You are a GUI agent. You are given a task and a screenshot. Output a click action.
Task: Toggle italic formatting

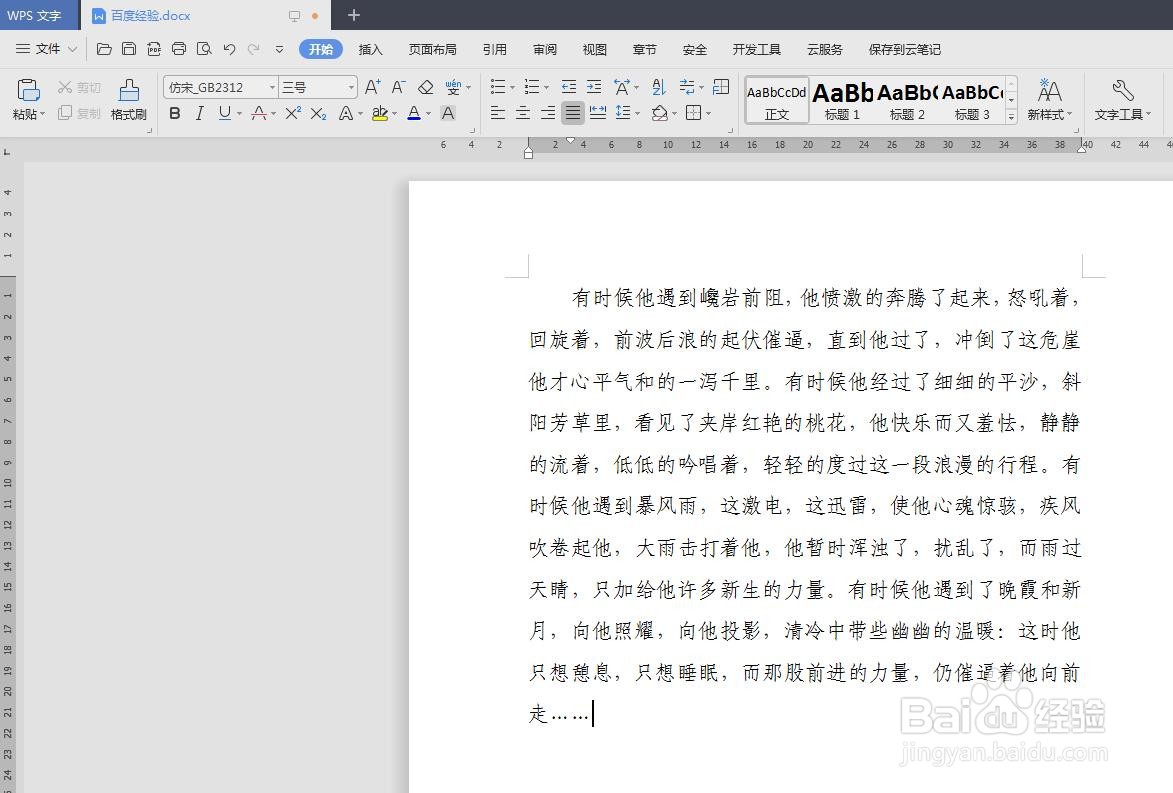(197, 113)
